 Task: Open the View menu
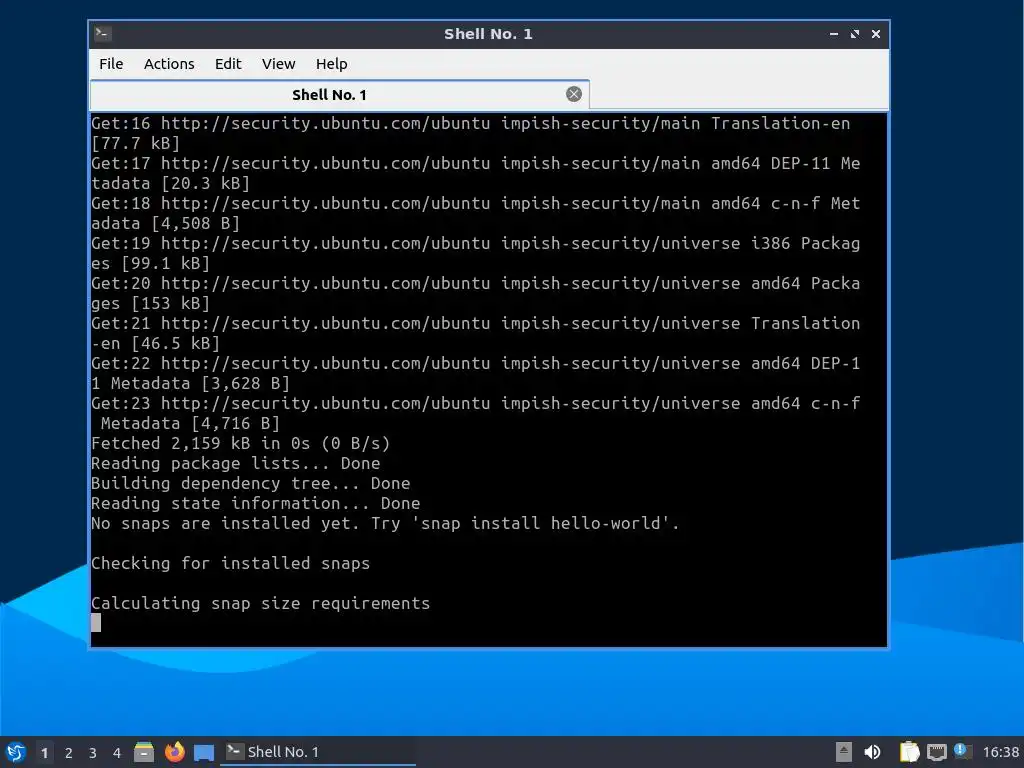coord(278,64)
